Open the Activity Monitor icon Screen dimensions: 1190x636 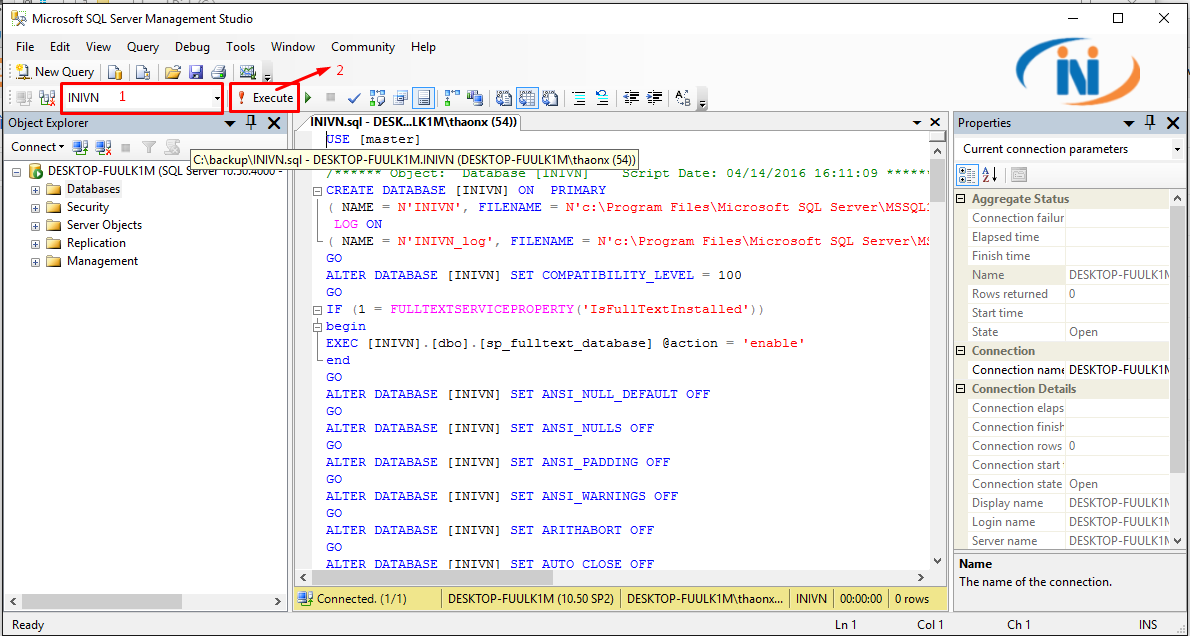247,72
